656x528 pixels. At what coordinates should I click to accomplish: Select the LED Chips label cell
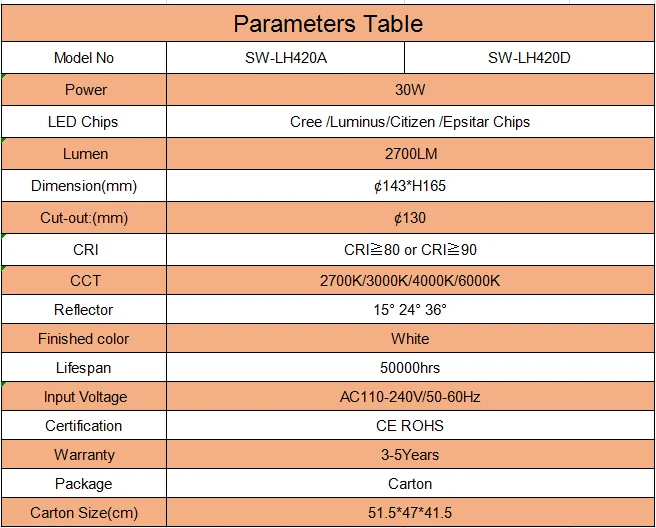(x=84, y=122)
